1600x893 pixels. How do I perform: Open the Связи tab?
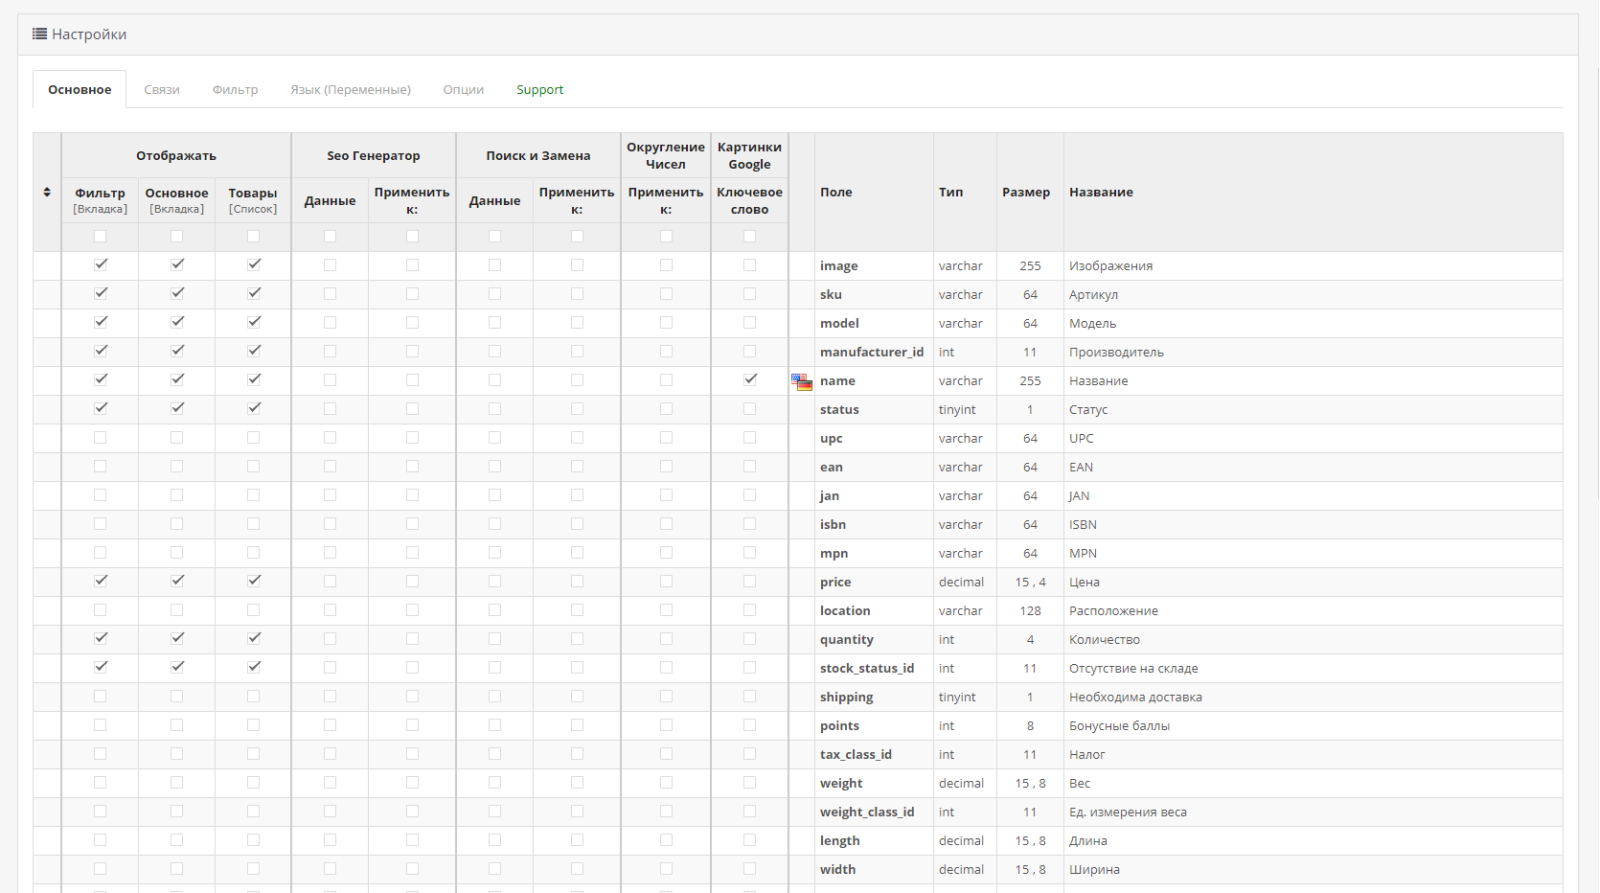[162, 89]
